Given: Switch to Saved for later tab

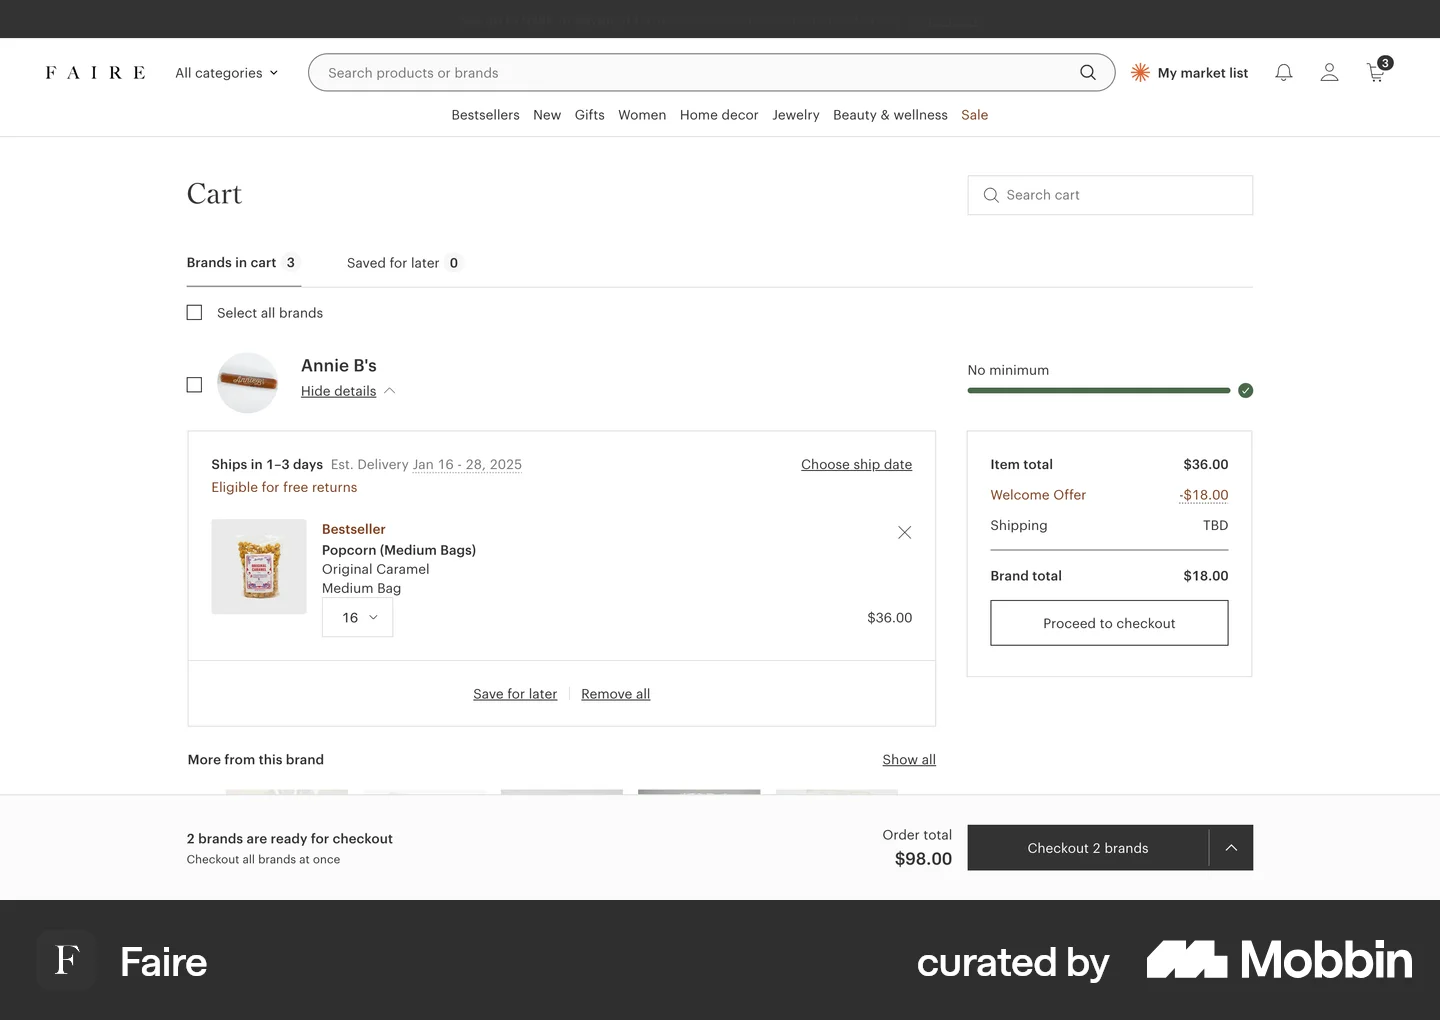Looking at the screenshot, I should click(x=404, y=263).
